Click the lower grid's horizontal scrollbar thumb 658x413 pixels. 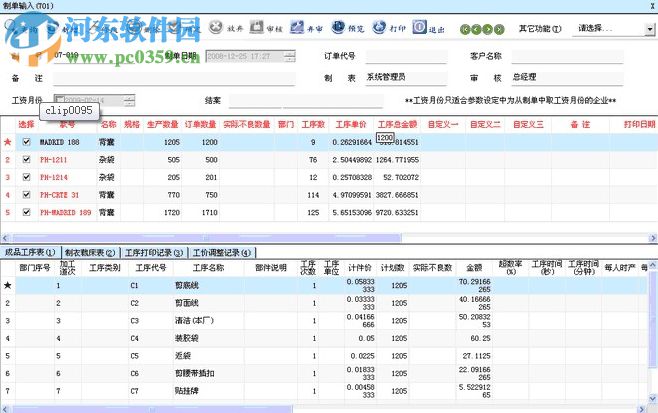(152, 409)
